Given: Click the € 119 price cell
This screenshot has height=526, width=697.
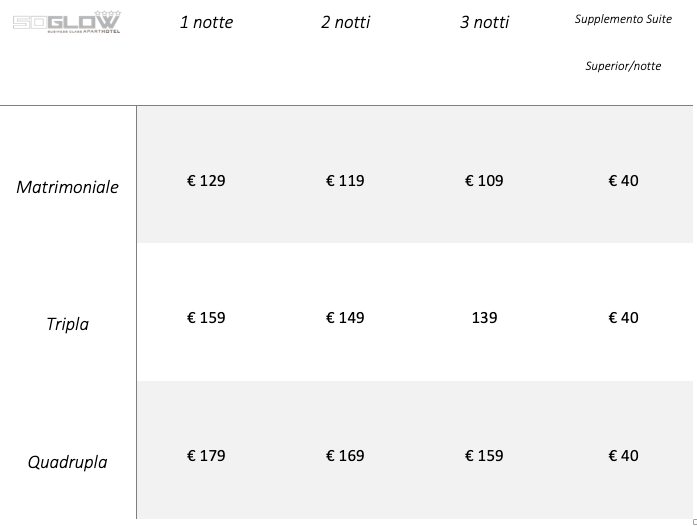Looking at the screenshot, I should pyautogui.click(x=345, y=181).
